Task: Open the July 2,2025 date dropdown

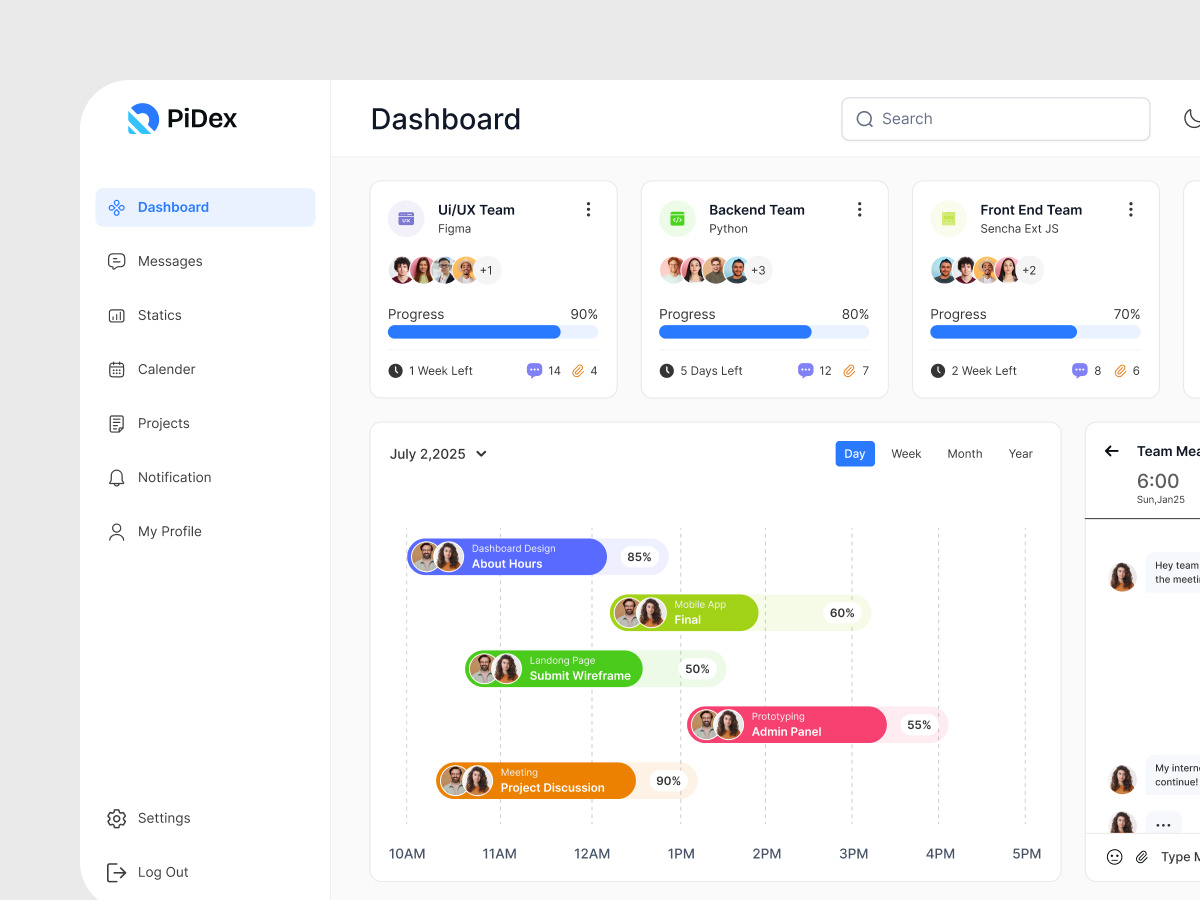Action: point(438,453)
